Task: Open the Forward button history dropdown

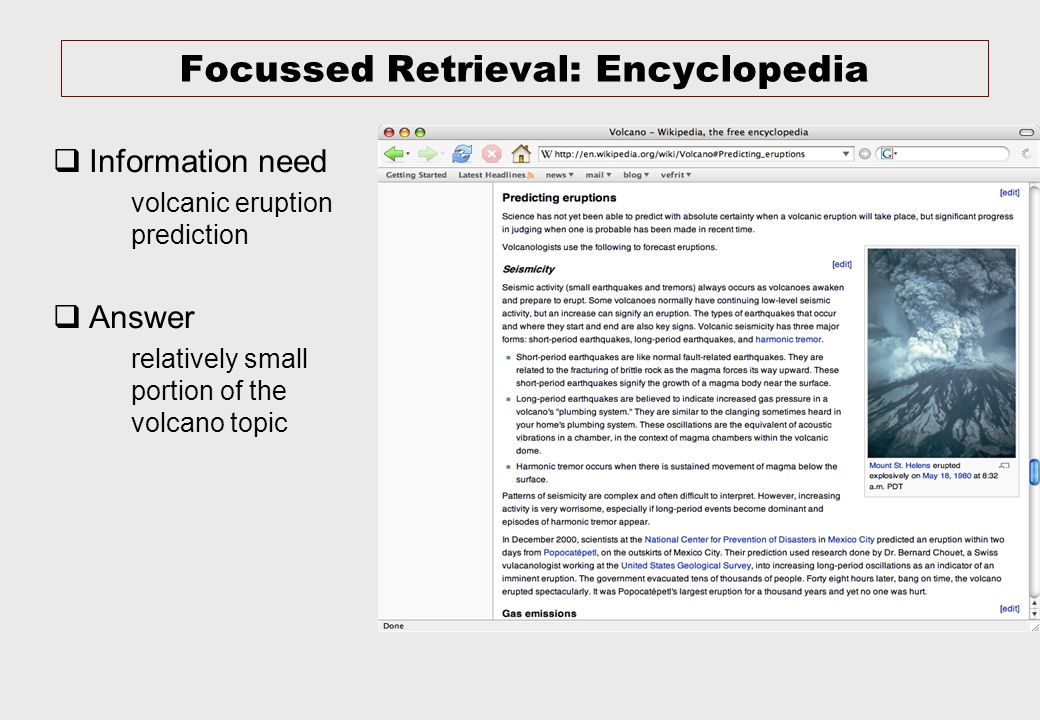Action: coord(442,154)
